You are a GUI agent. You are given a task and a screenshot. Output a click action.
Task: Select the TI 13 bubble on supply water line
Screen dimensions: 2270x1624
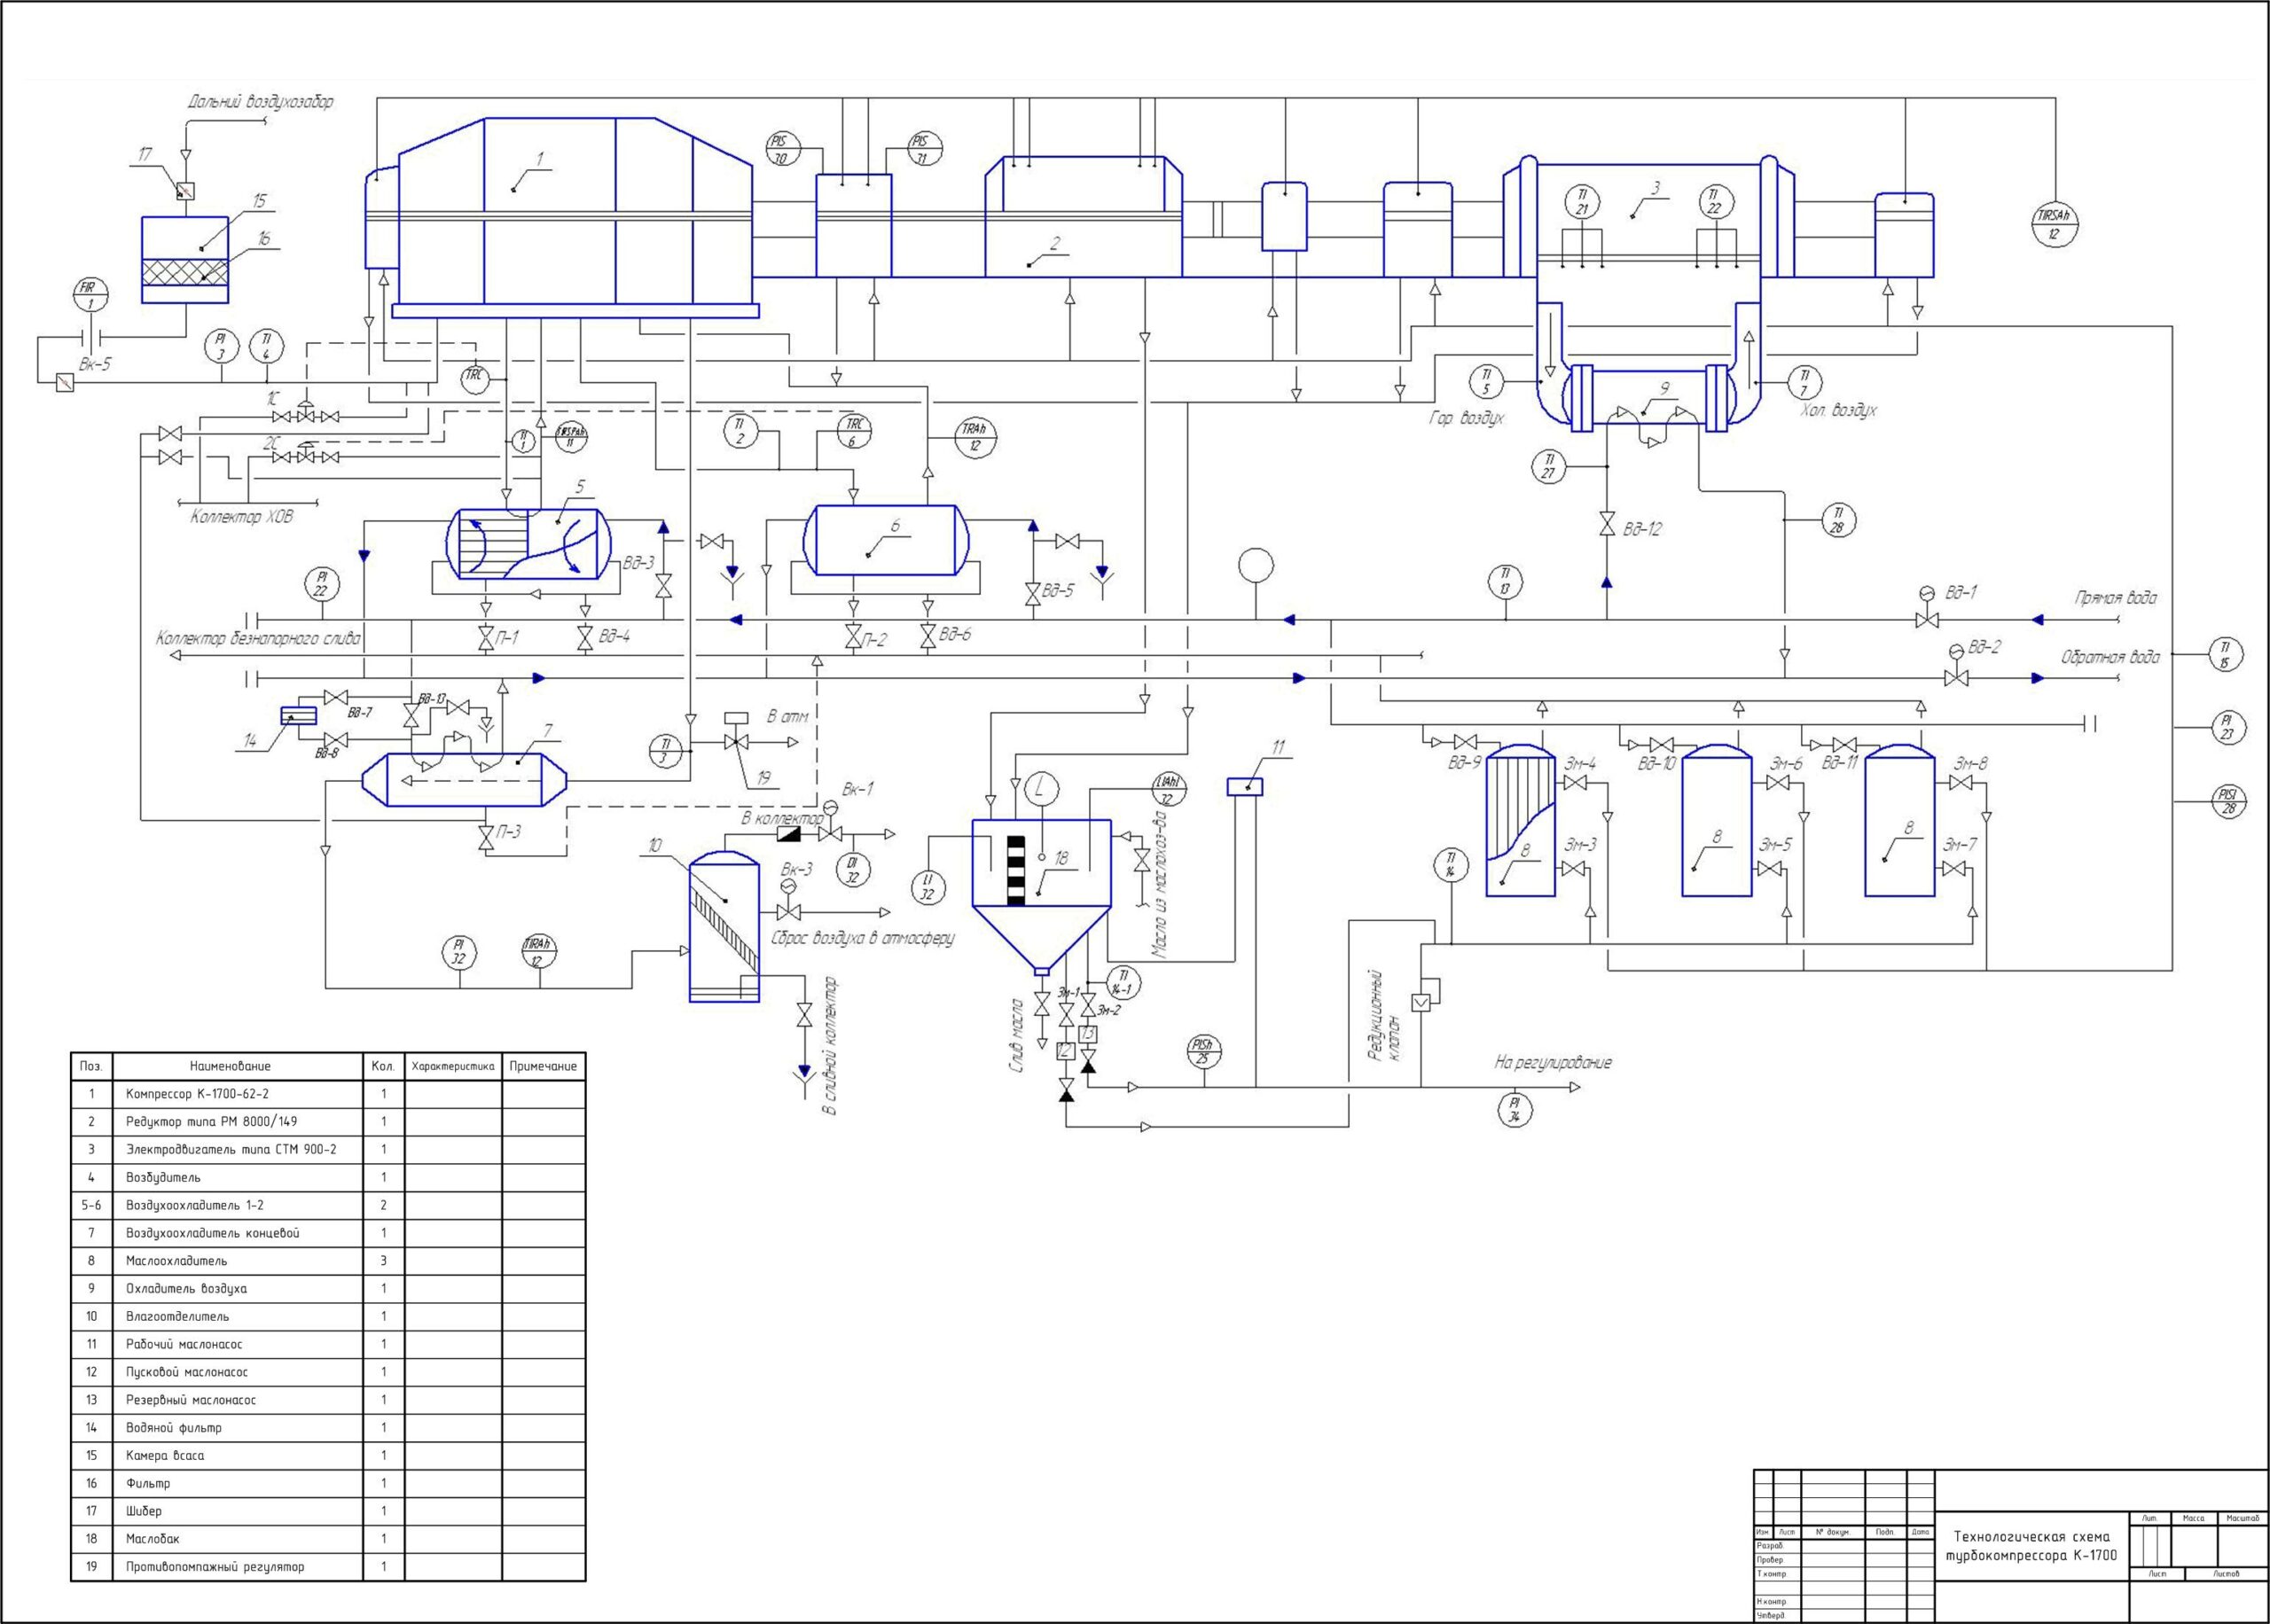[1504, 582]
